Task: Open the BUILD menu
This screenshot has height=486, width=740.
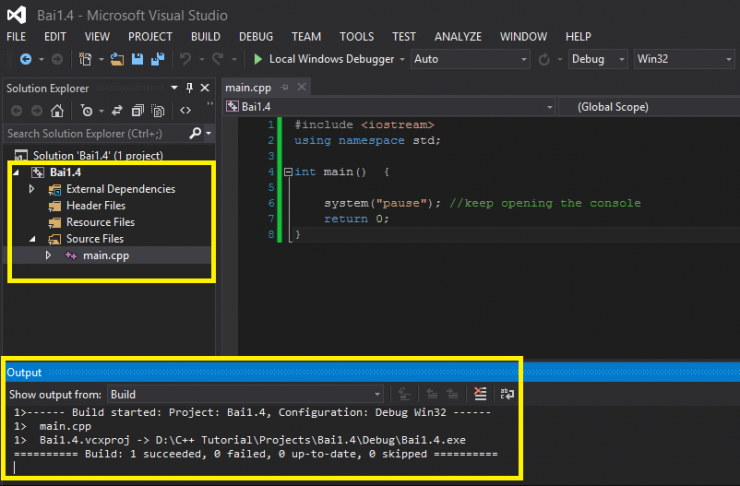Action: tap(205, 36)
